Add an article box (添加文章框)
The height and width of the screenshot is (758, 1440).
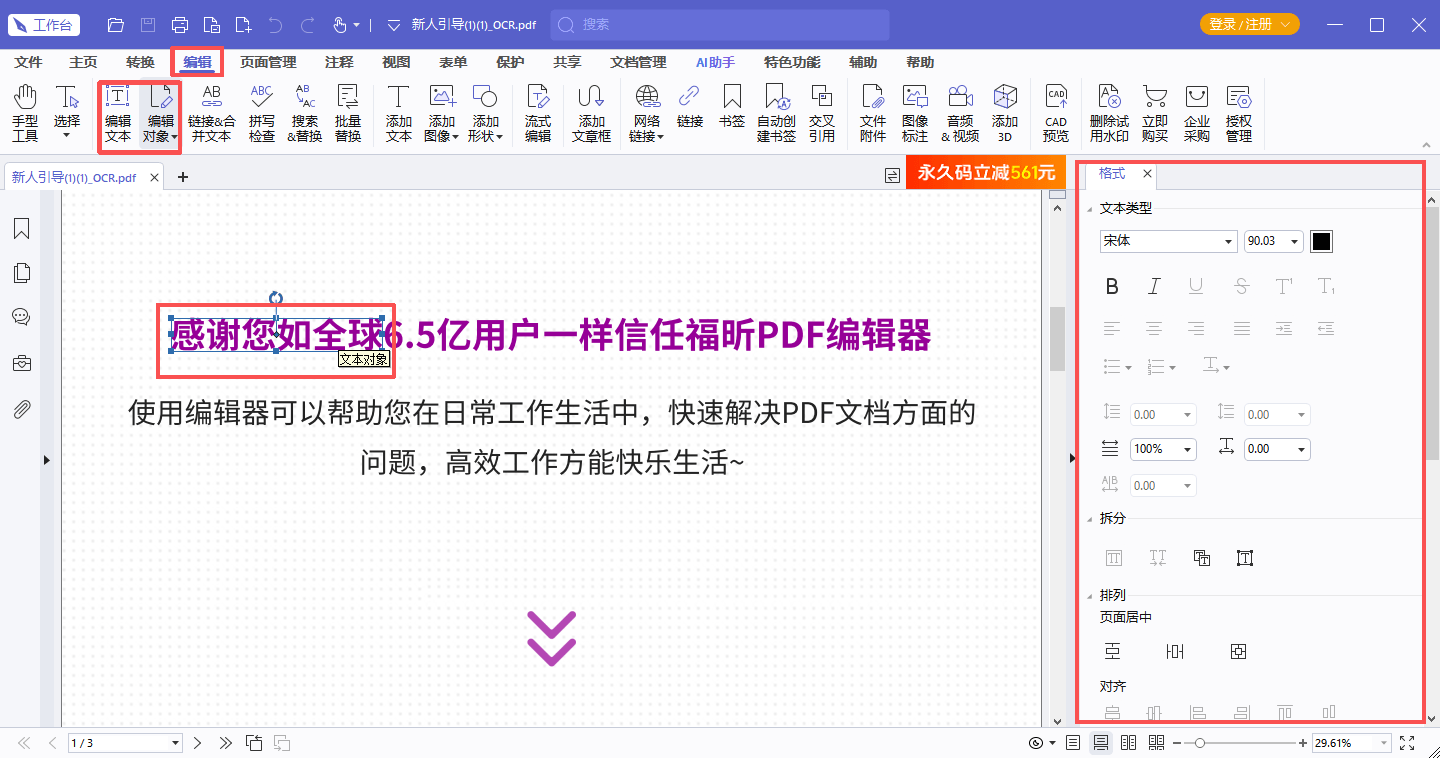591,112
